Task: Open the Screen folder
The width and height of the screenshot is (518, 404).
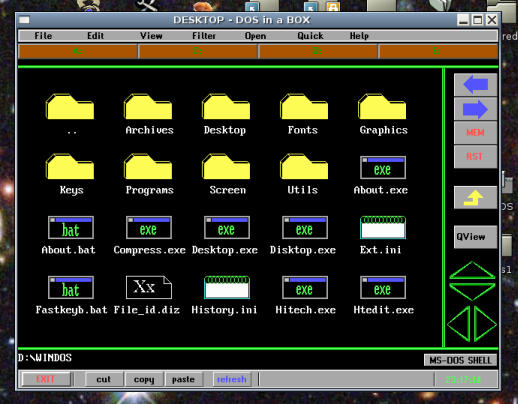Action: click(x=226, y=167)
